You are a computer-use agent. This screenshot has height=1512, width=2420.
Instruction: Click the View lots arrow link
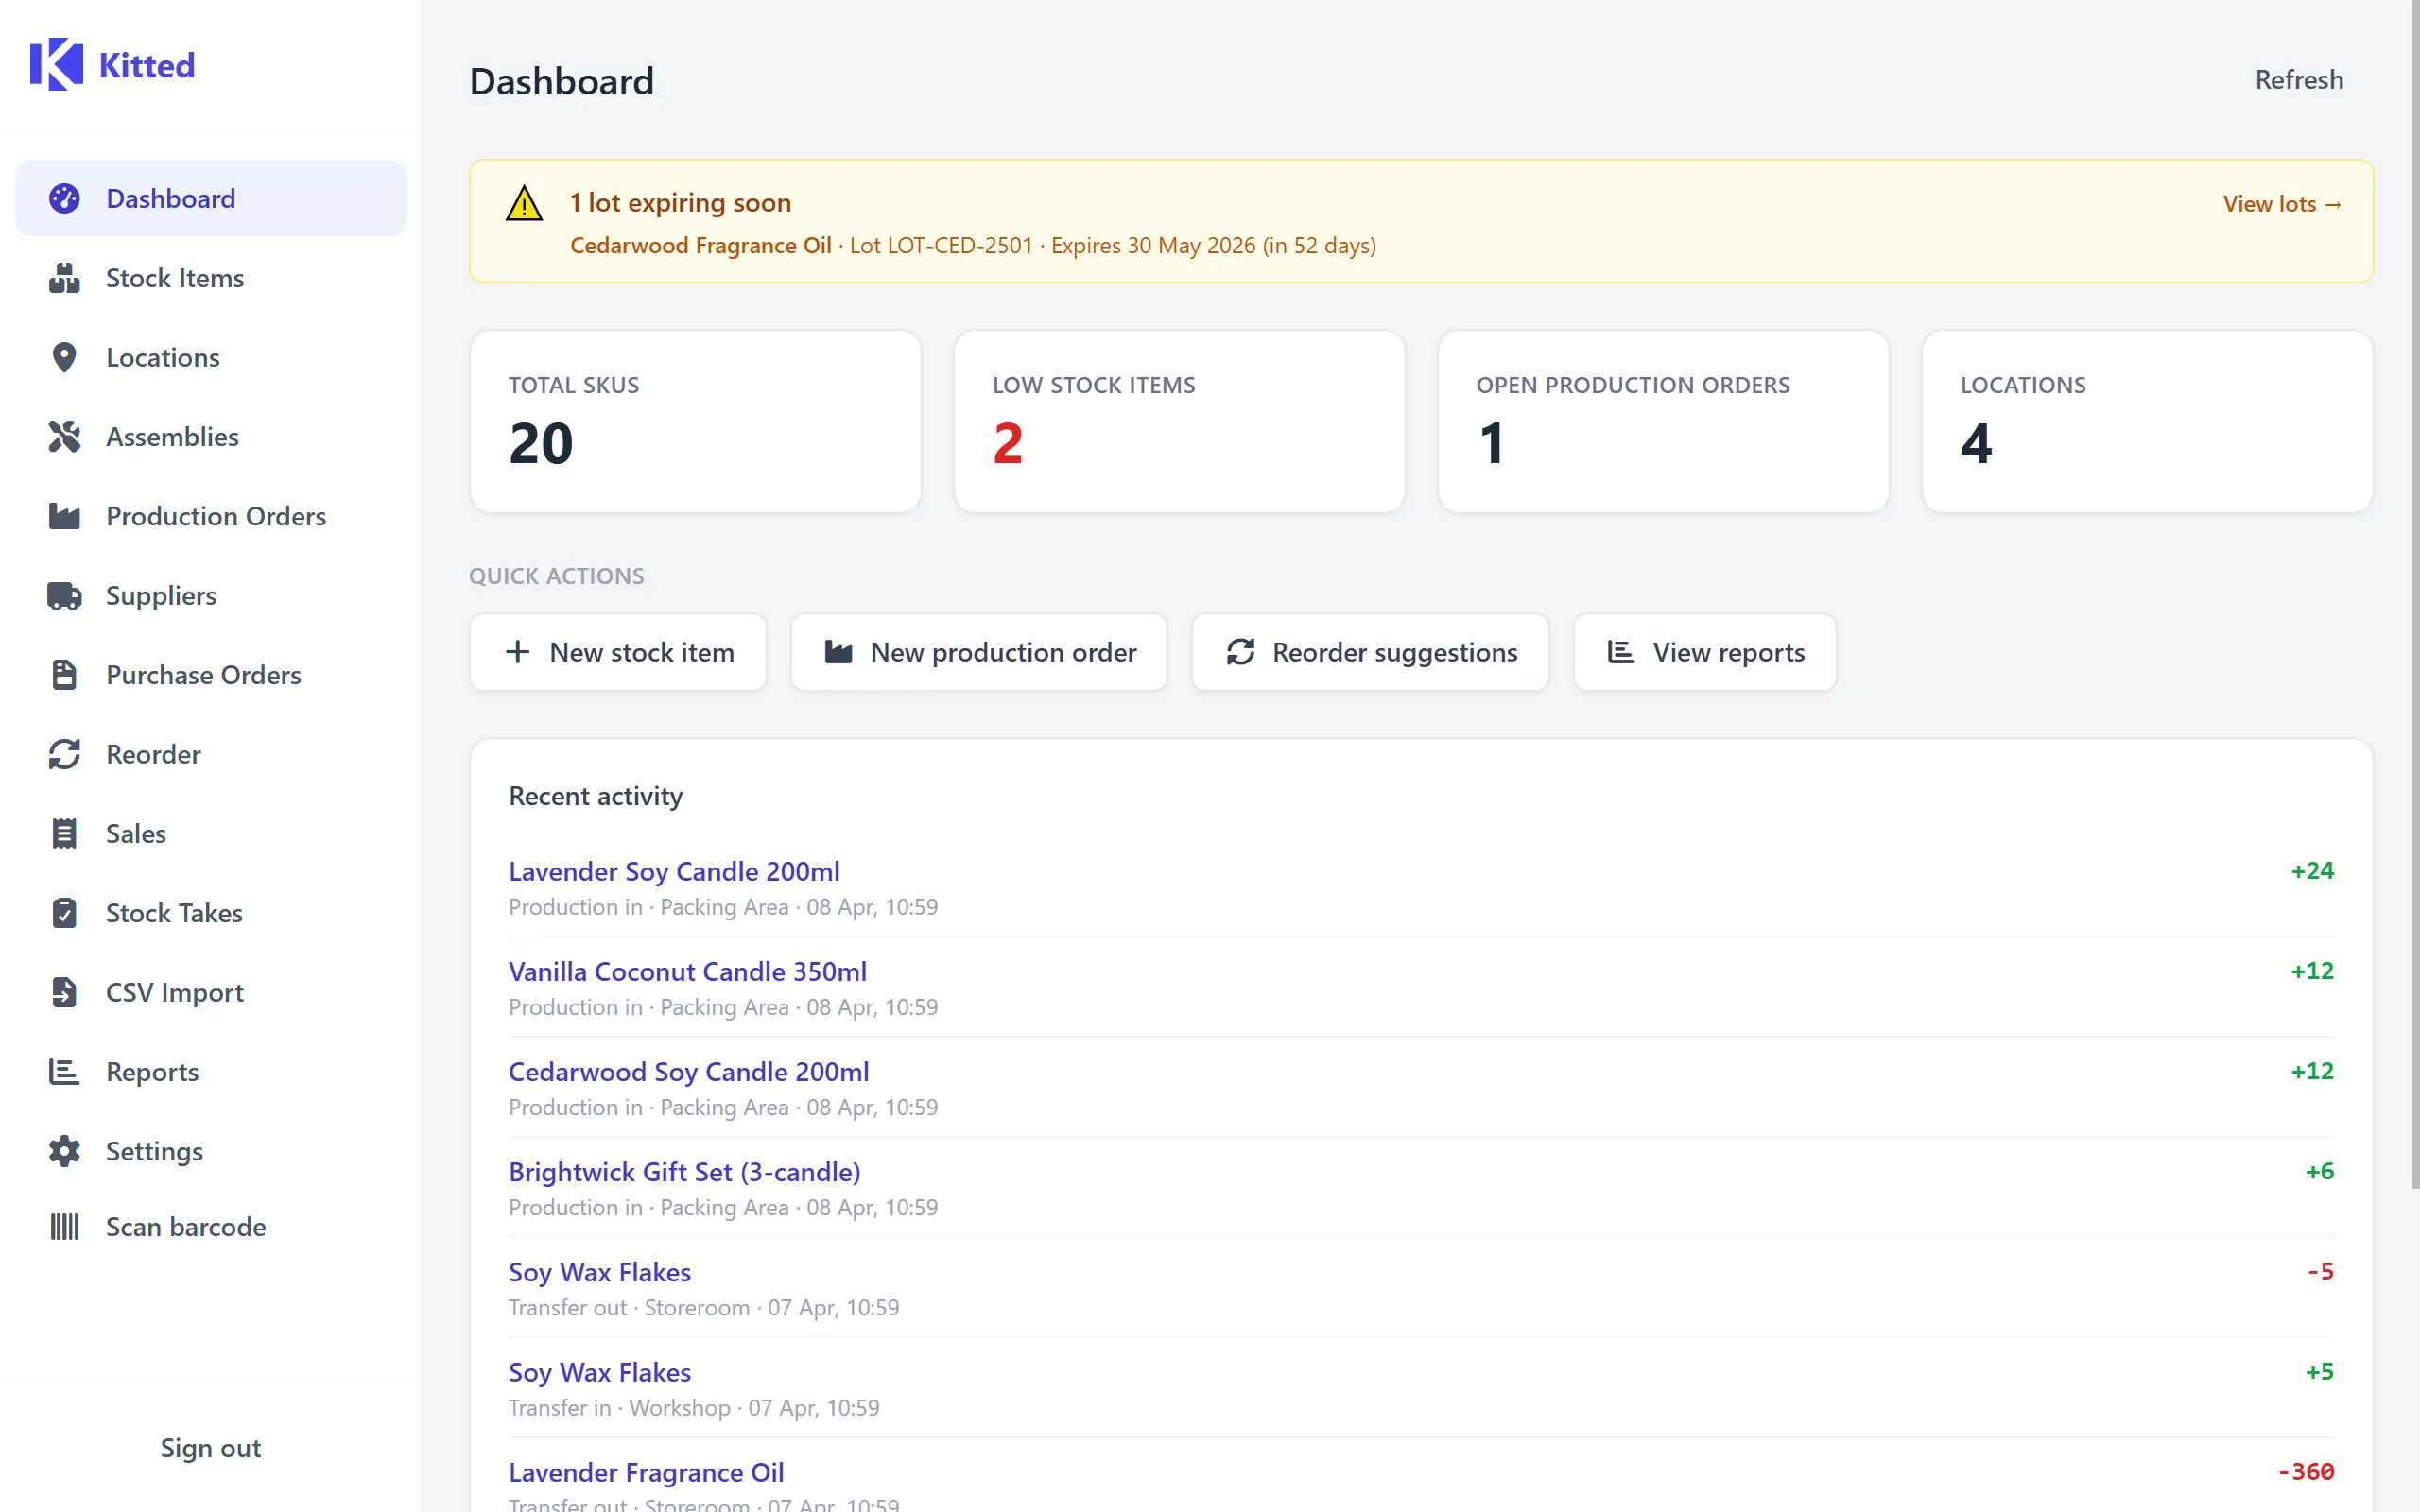2282,203
